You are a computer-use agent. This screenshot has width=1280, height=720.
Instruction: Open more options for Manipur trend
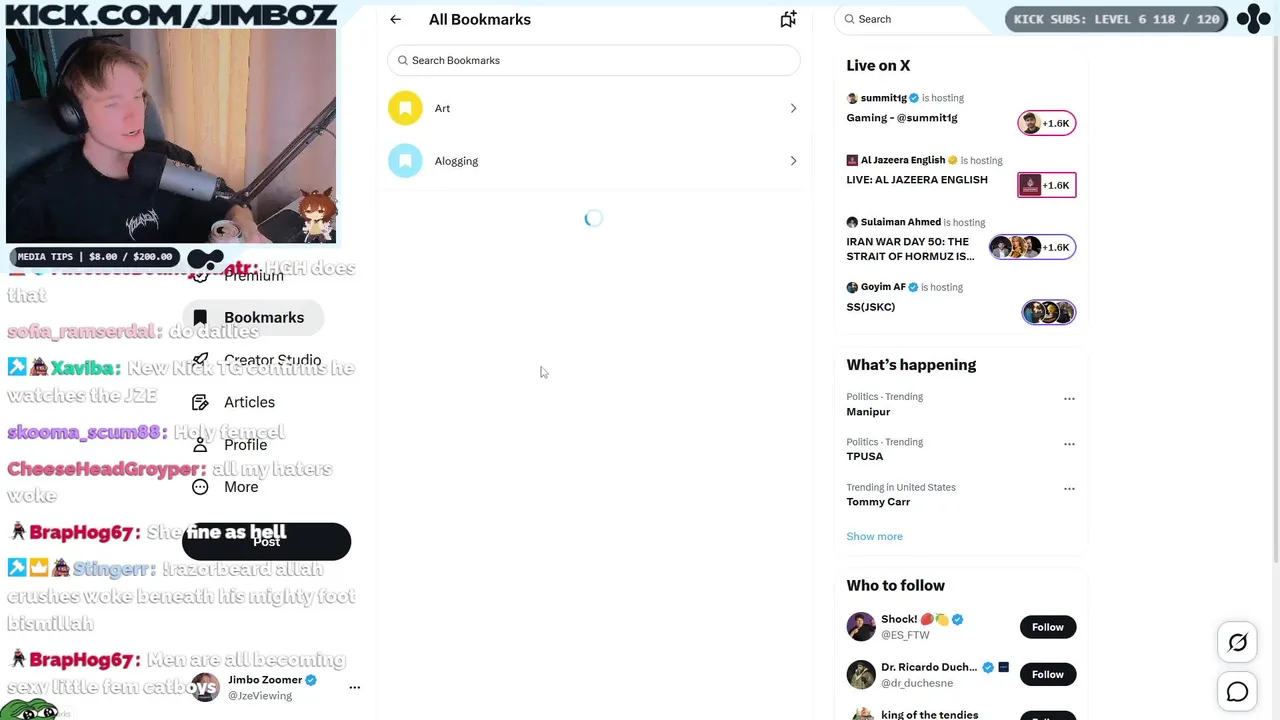[1069, 399]
